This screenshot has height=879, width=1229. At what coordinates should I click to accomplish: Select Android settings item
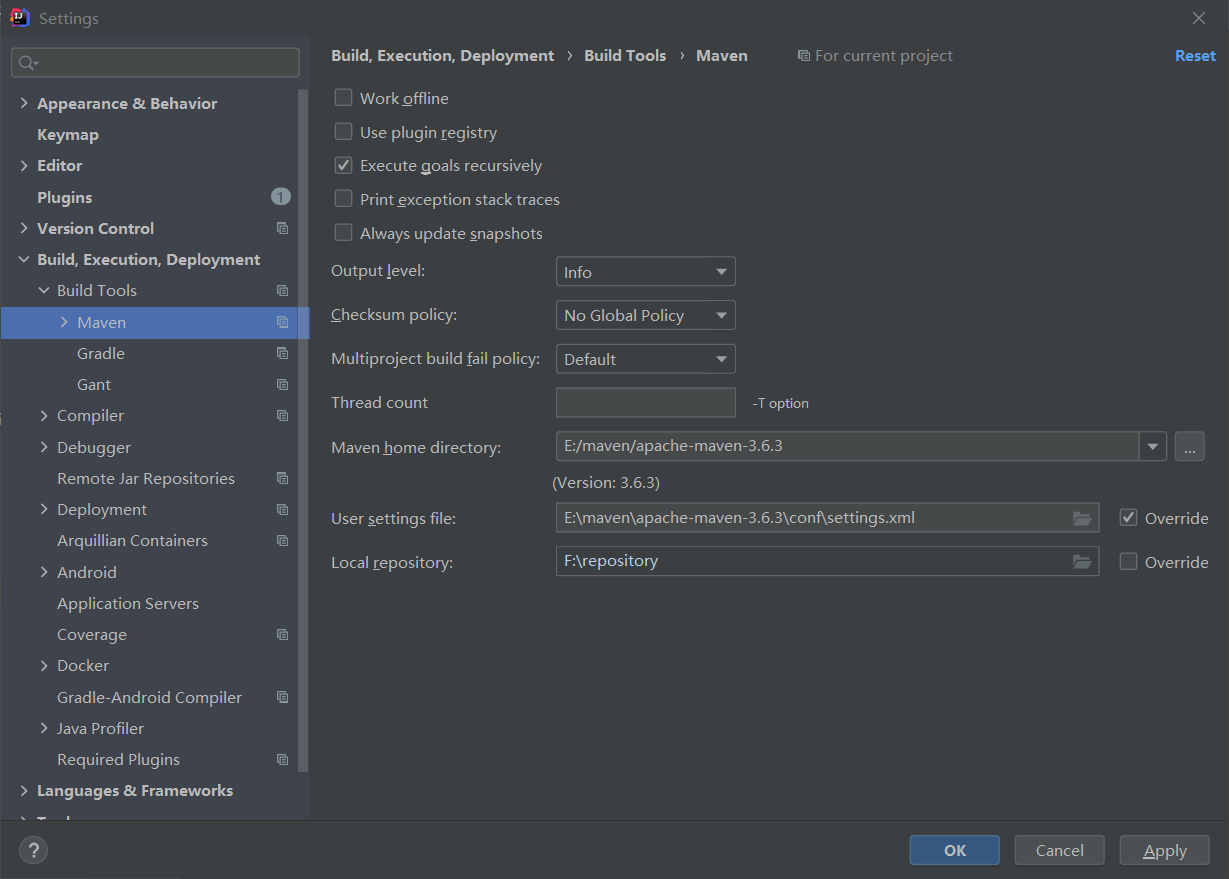[87, 572]
